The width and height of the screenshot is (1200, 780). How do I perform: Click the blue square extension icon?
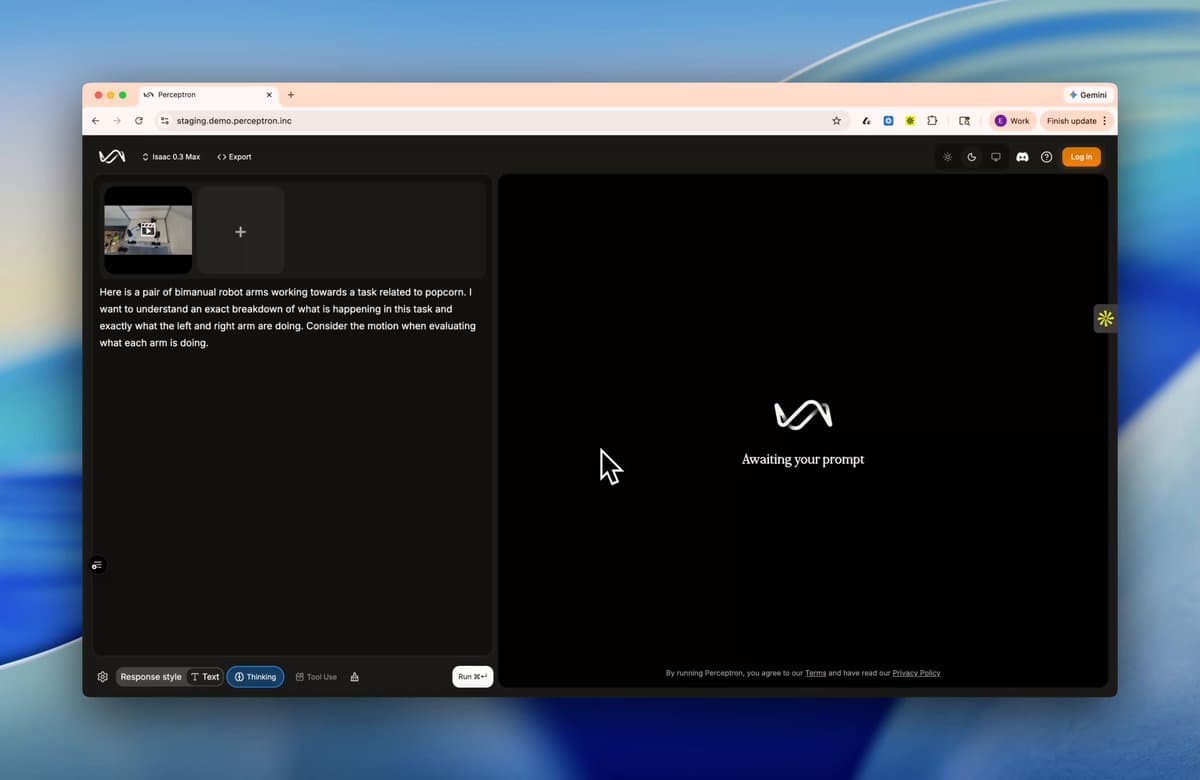coord(888,120)
